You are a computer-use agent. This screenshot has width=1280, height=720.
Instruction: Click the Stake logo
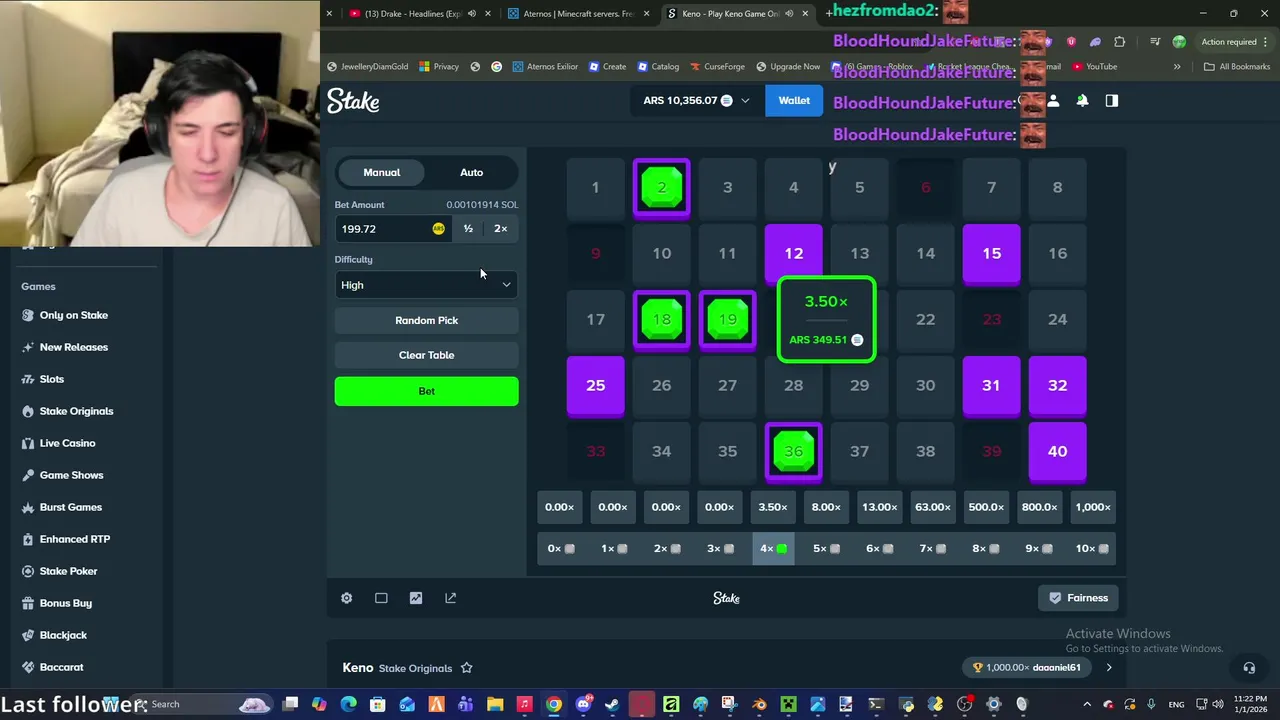tap(353, 101)
